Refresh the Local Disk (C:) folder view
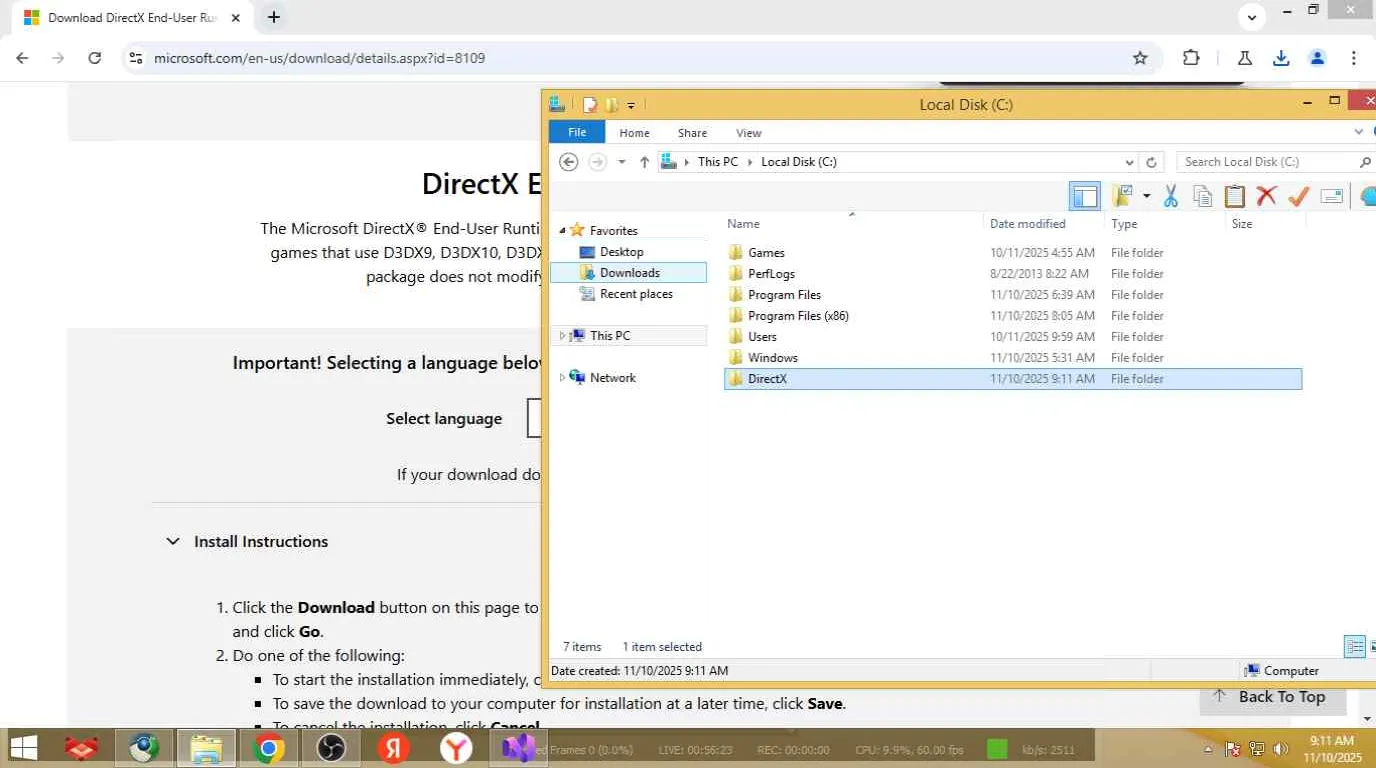The image size is (1376, 768). [x=1151, y=162]
